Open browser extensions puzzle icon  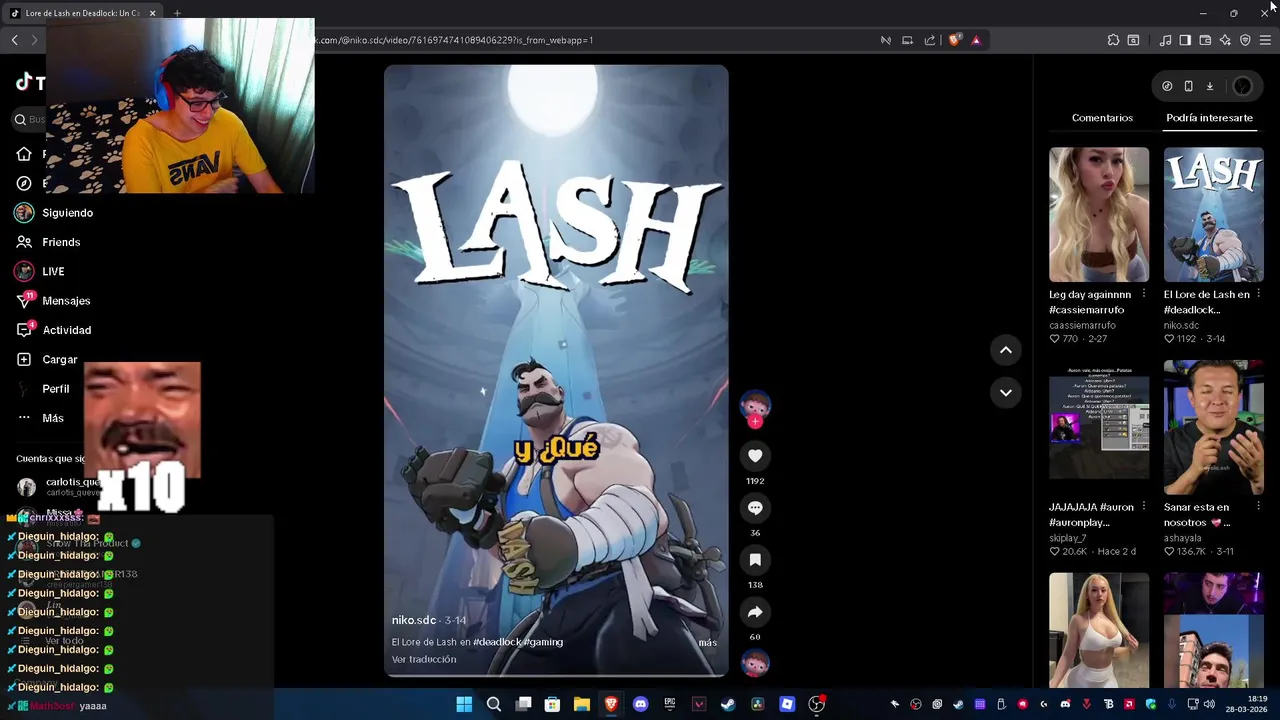click(1113, 40)
